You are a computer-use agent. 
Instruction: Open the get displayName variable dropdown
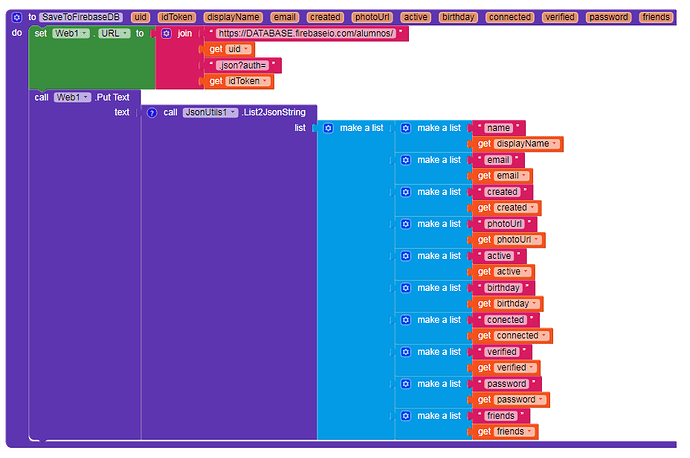click(x=527, y=144)
